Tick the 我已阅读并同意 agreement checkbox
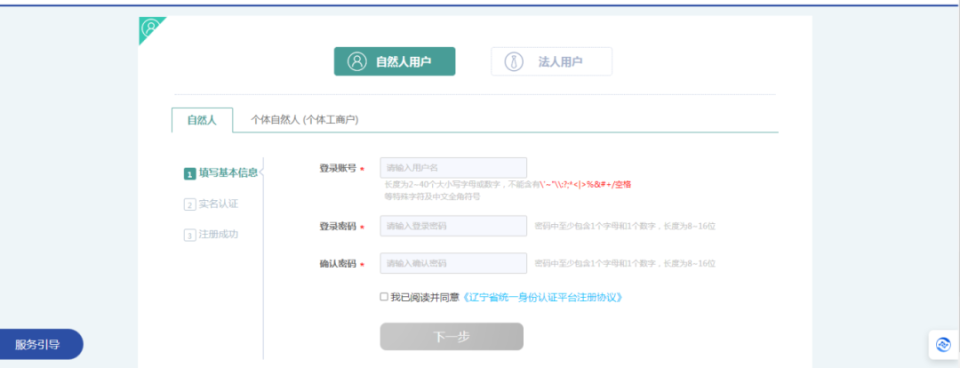Image resolution: width=960 pixels, height=368 pixels. click(x=384, y=297)
